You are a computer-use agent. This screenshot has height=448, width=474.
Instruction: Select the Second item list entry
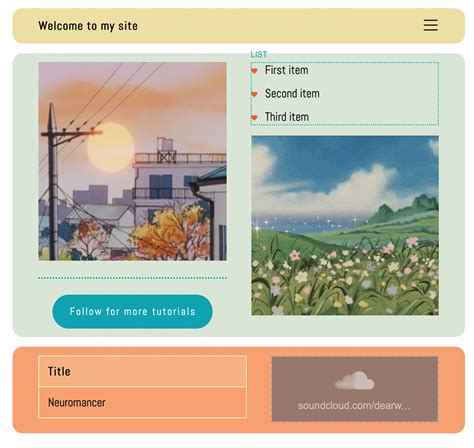[x=292, y=94]
